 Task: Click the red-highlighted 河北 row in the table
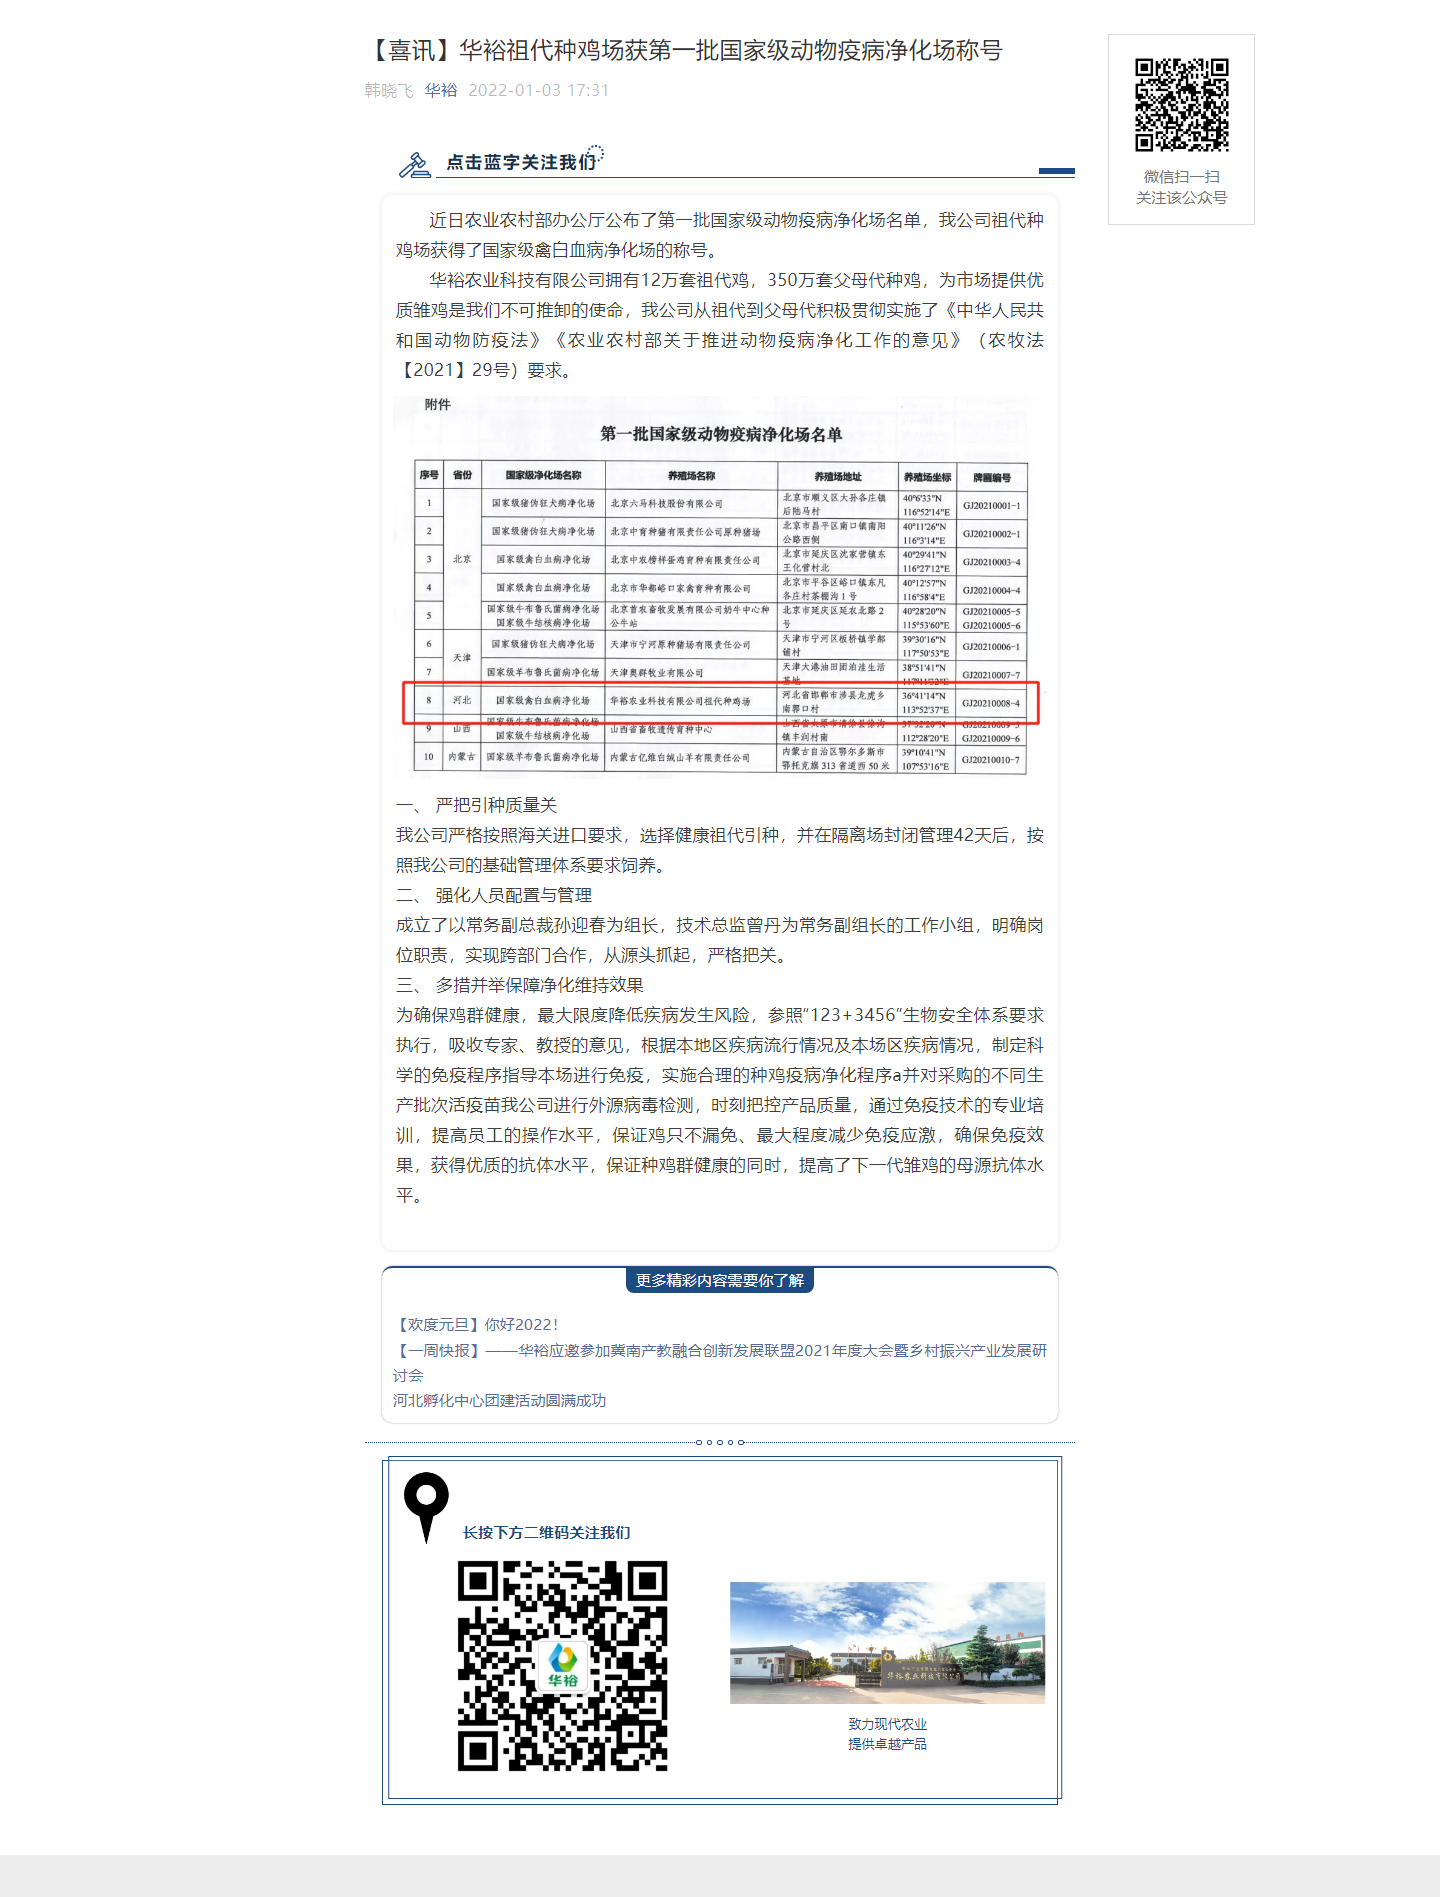[x=720, y=702]
